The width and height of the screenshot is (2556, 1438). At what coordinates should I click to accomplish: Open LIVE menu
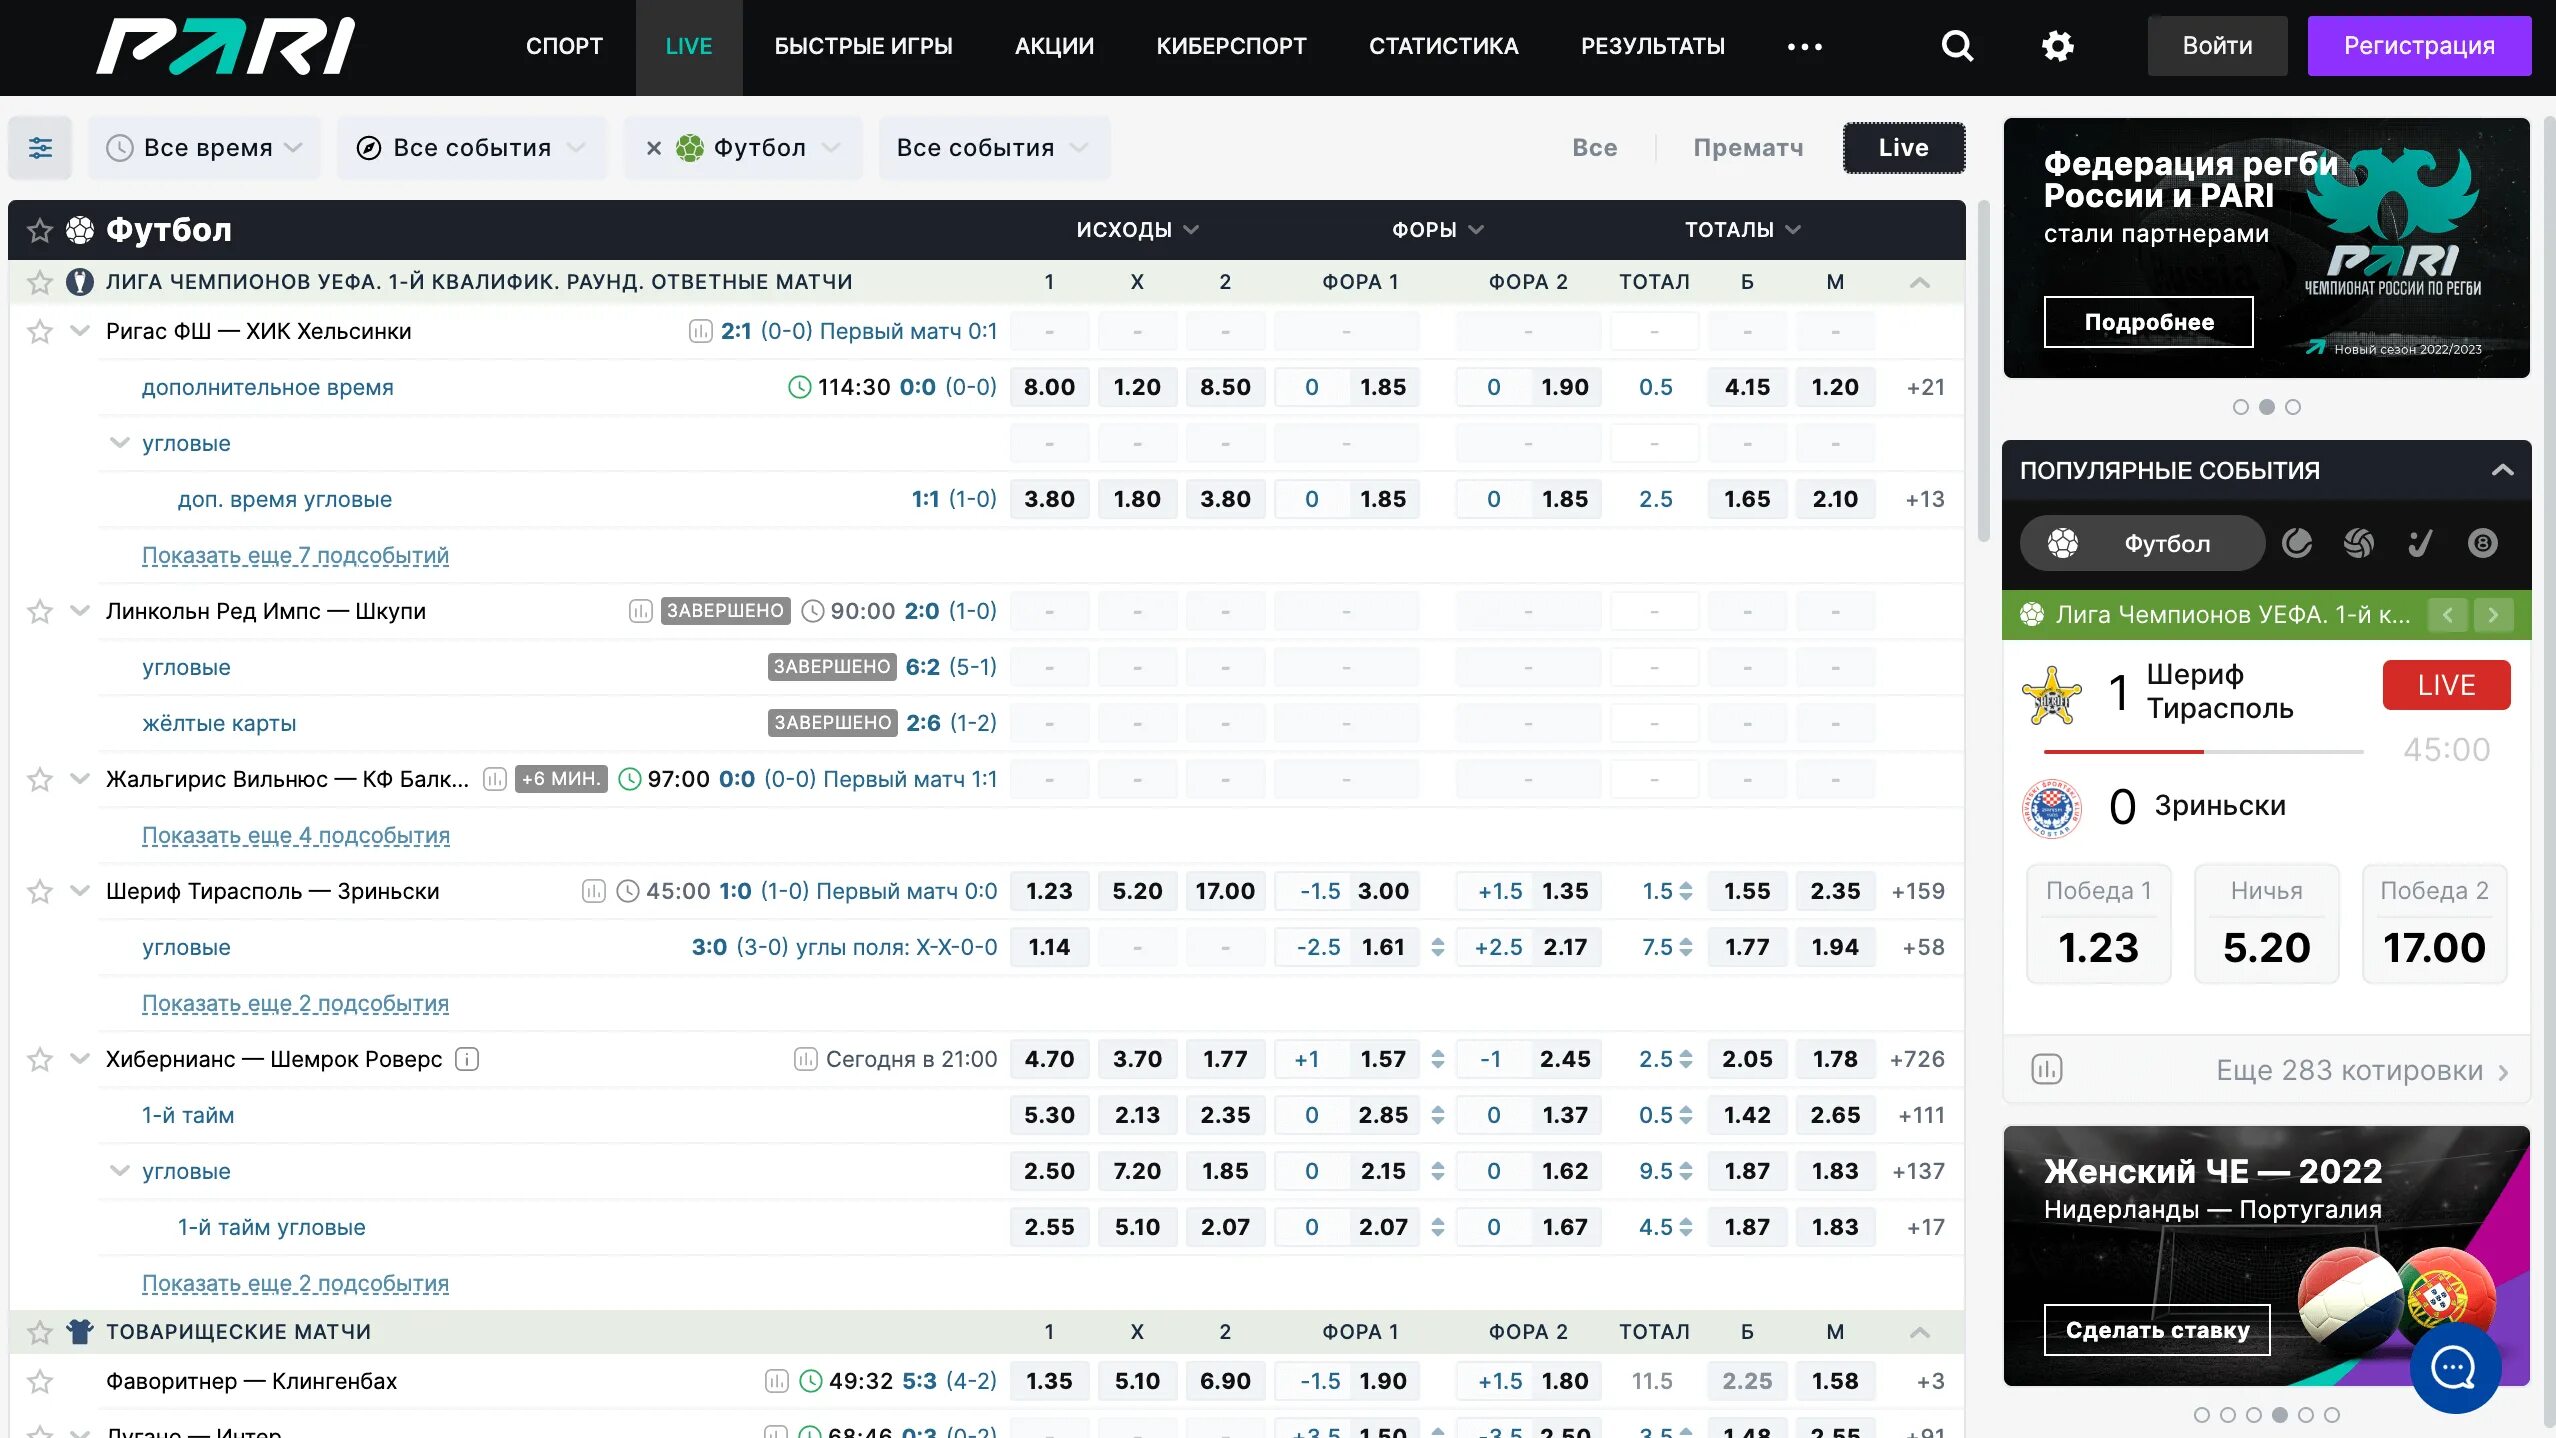689,46
